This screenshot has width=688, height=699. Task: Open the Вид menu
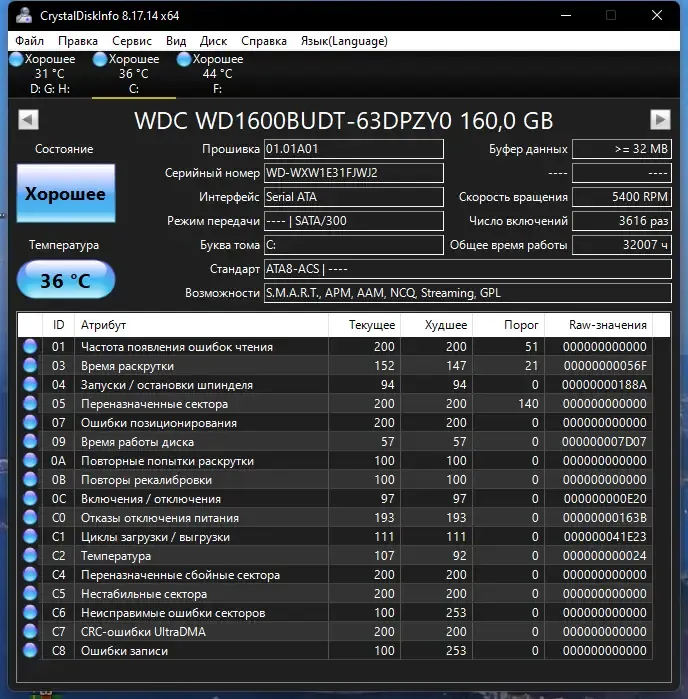point(176,41)
